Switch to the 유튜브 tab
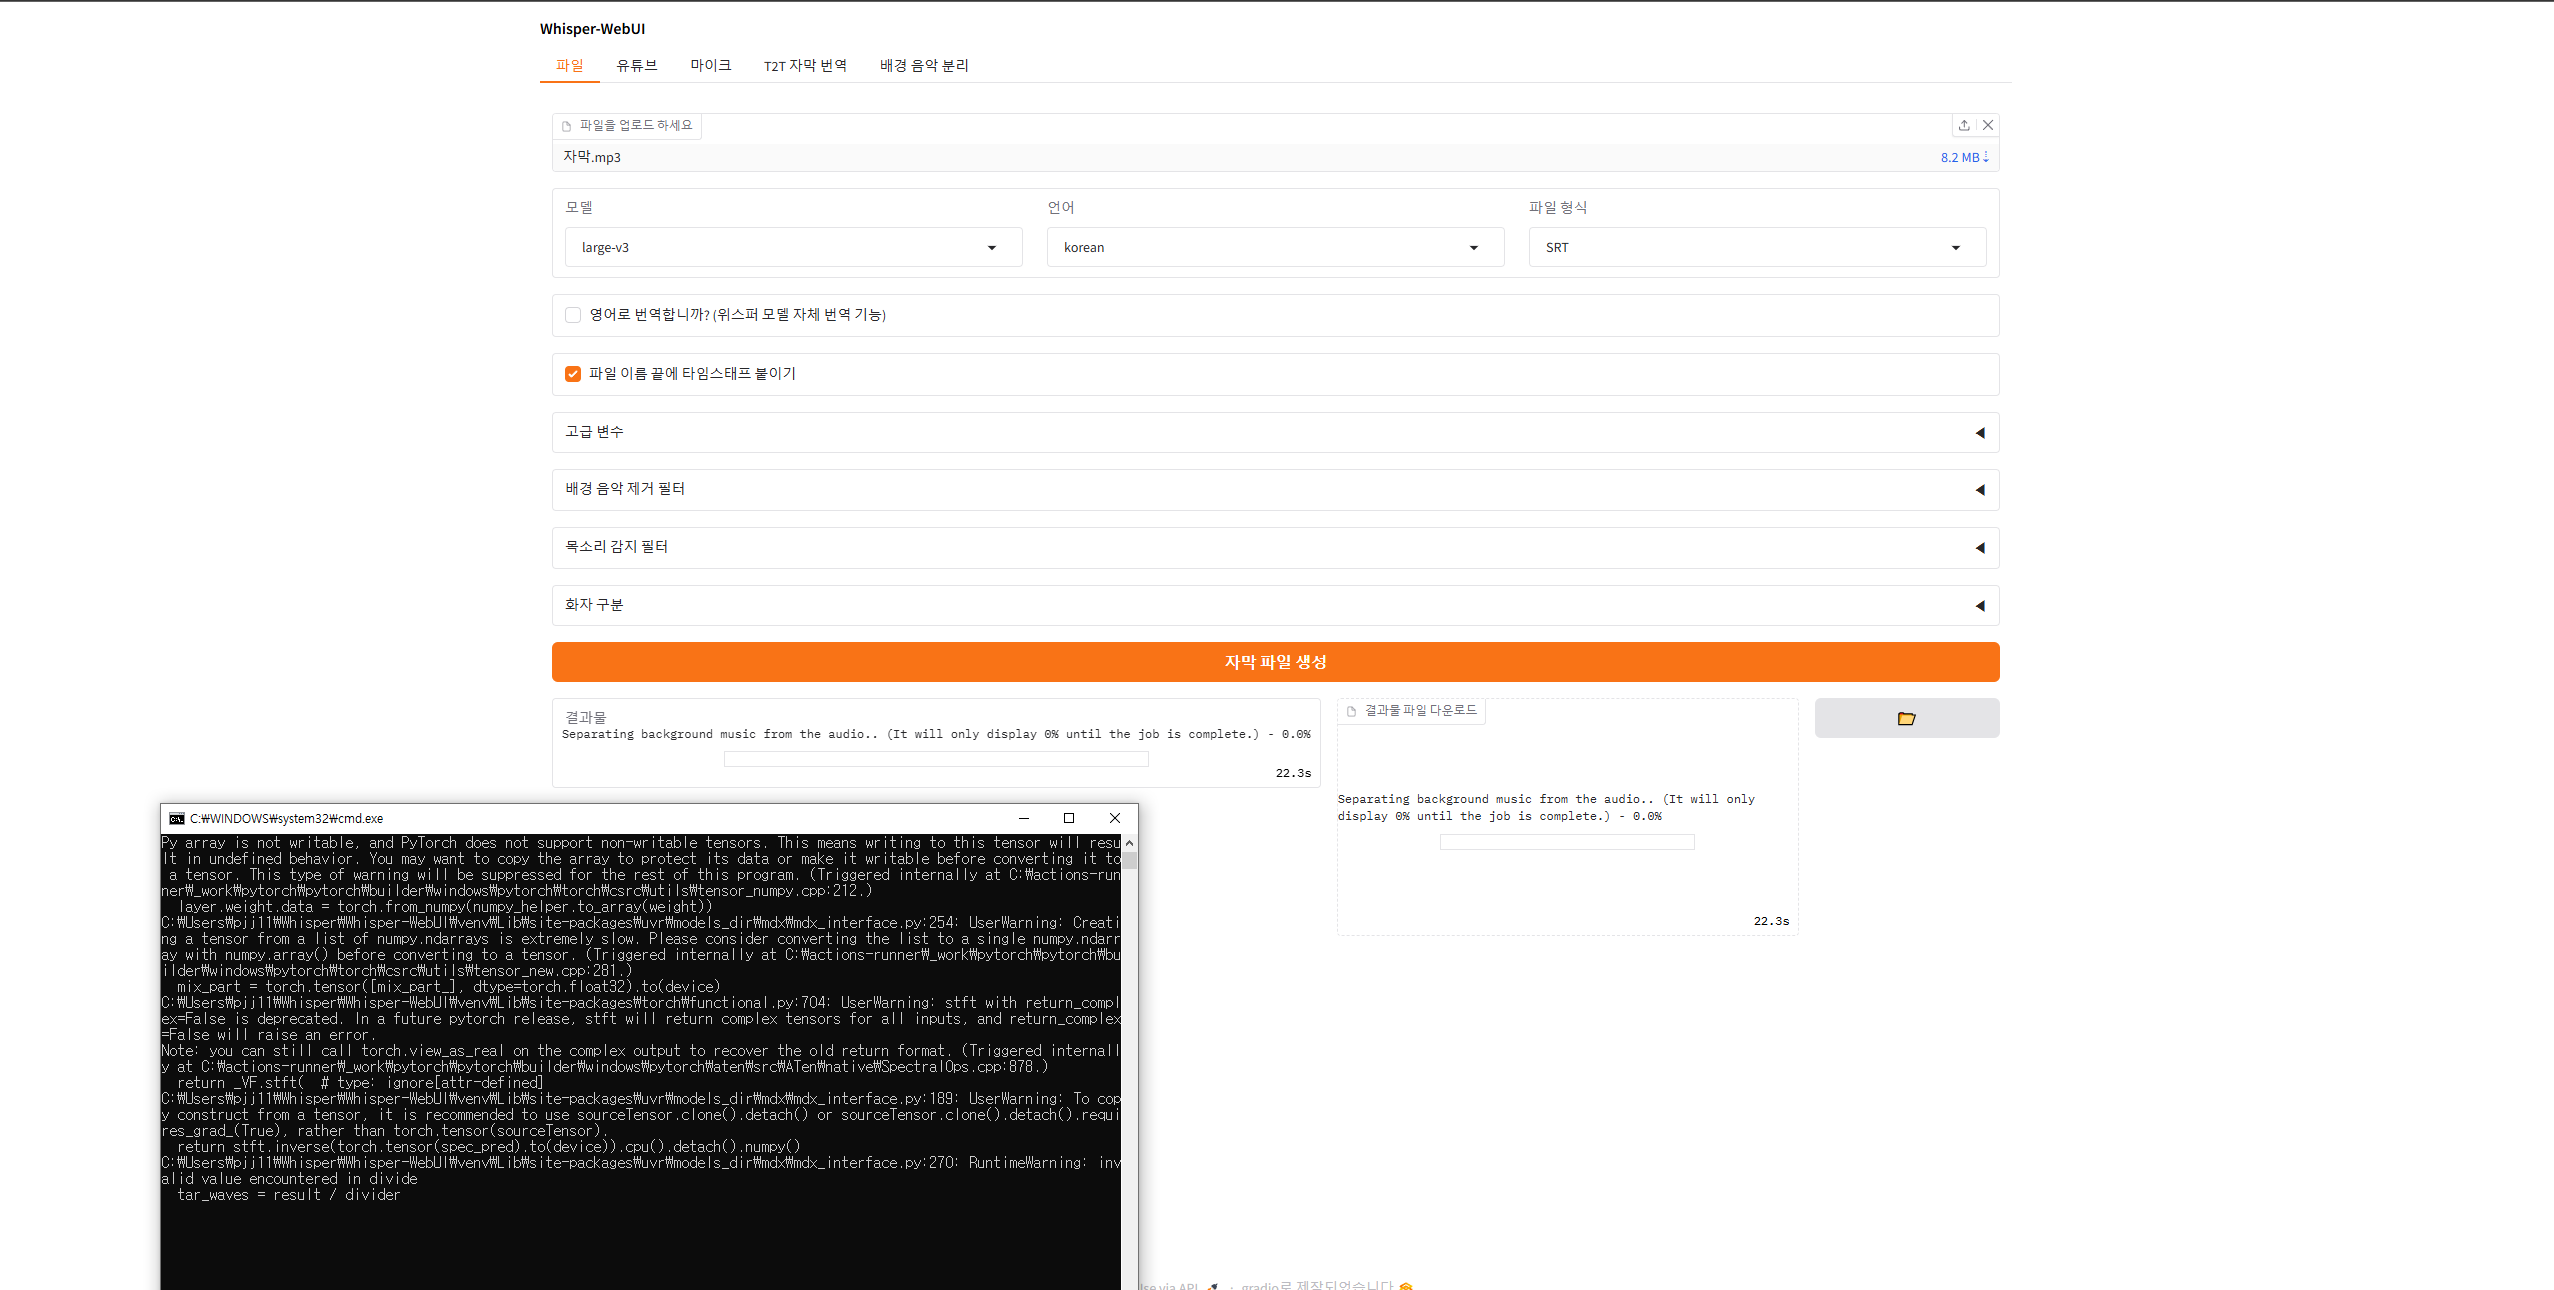 pos(636,65)
